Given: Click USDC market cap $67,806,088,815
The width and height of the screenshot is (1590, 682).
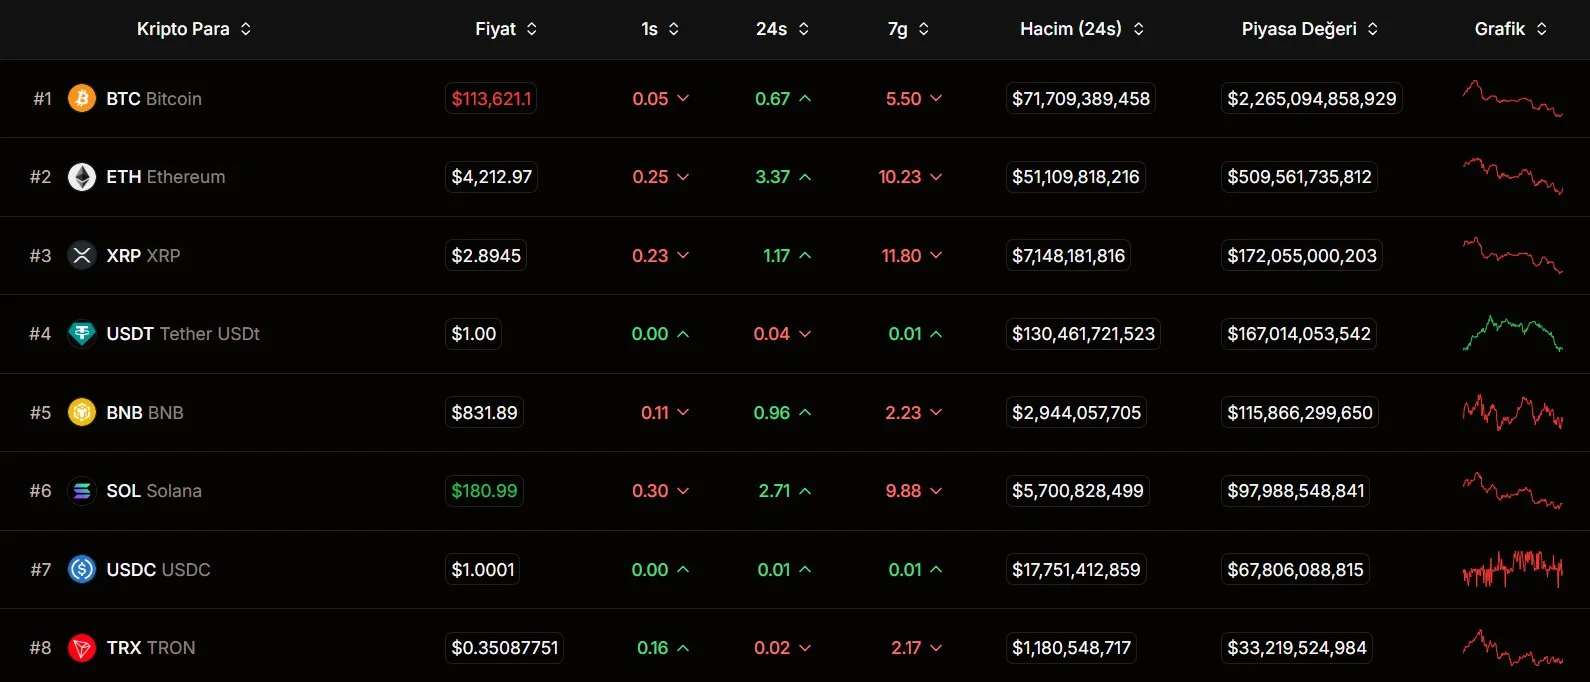Looking at the screenshot, I should pyautogui.click(x=1296, y=569).
